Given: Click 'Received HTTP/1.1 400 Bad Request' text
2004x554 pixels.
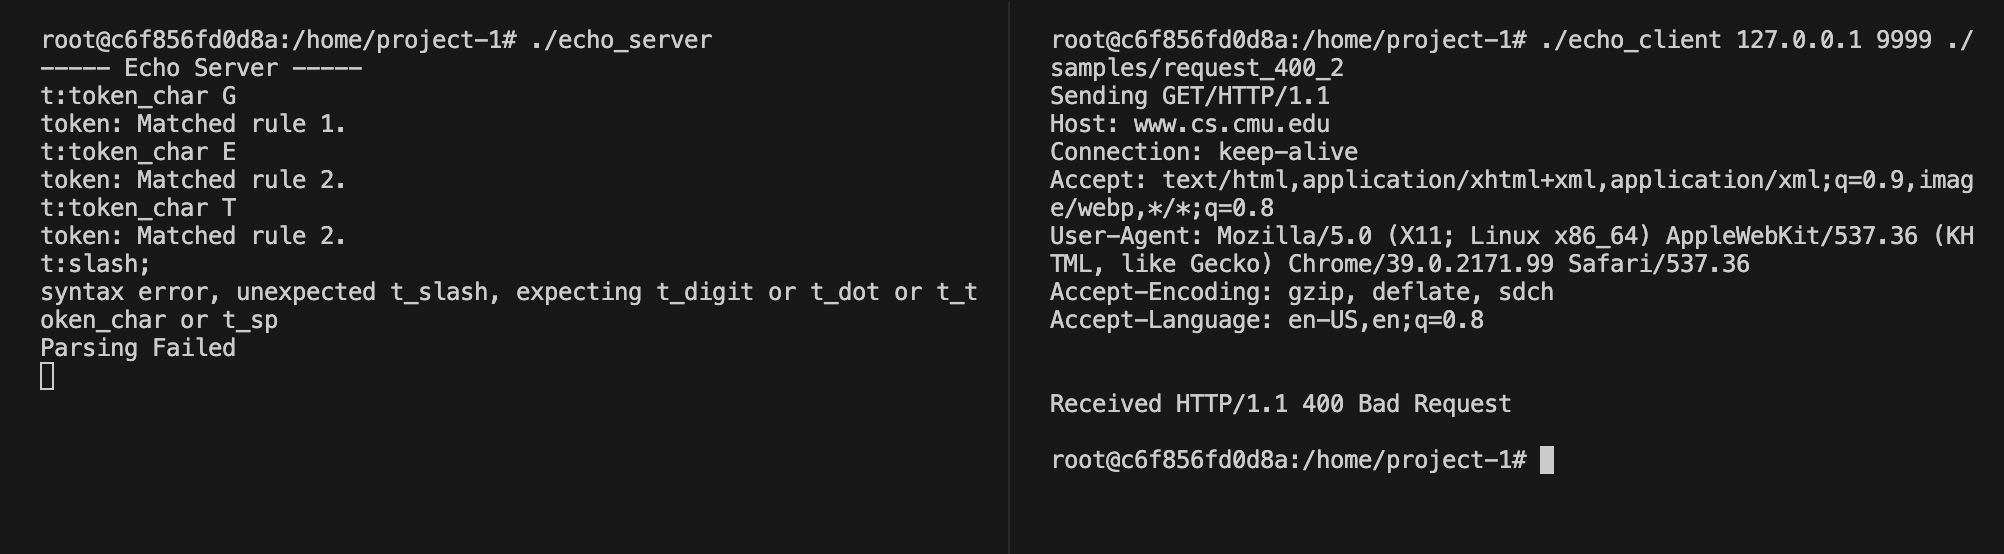Looking at the screenshot, I should [1281, 404].
